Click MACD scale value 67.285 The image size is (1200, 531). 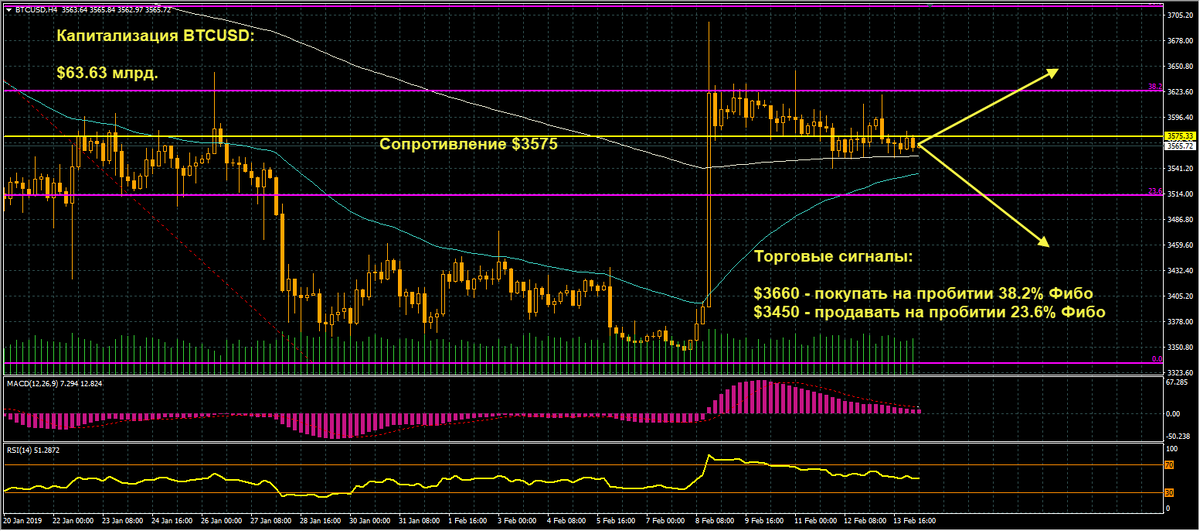click(x=1178, y=383)
